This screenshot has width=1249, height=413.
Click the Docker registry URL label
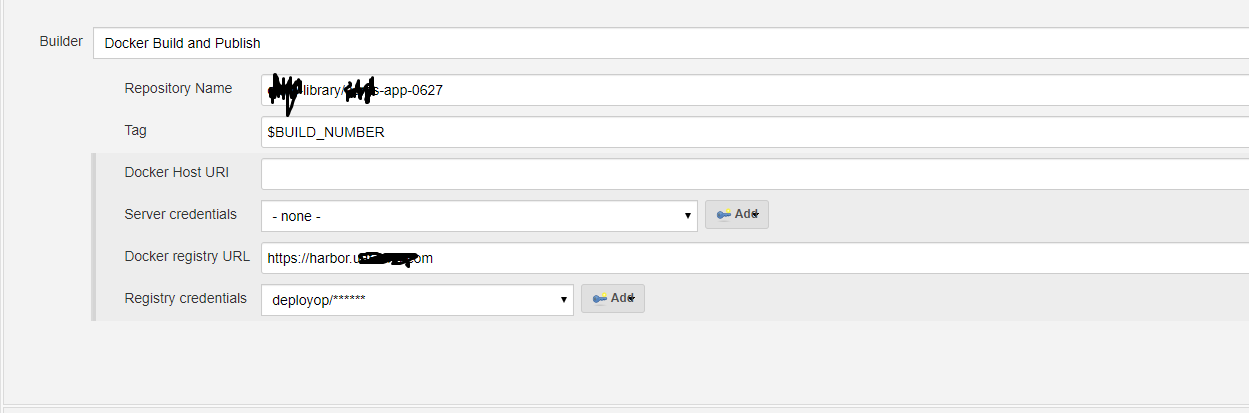[187, 256]
